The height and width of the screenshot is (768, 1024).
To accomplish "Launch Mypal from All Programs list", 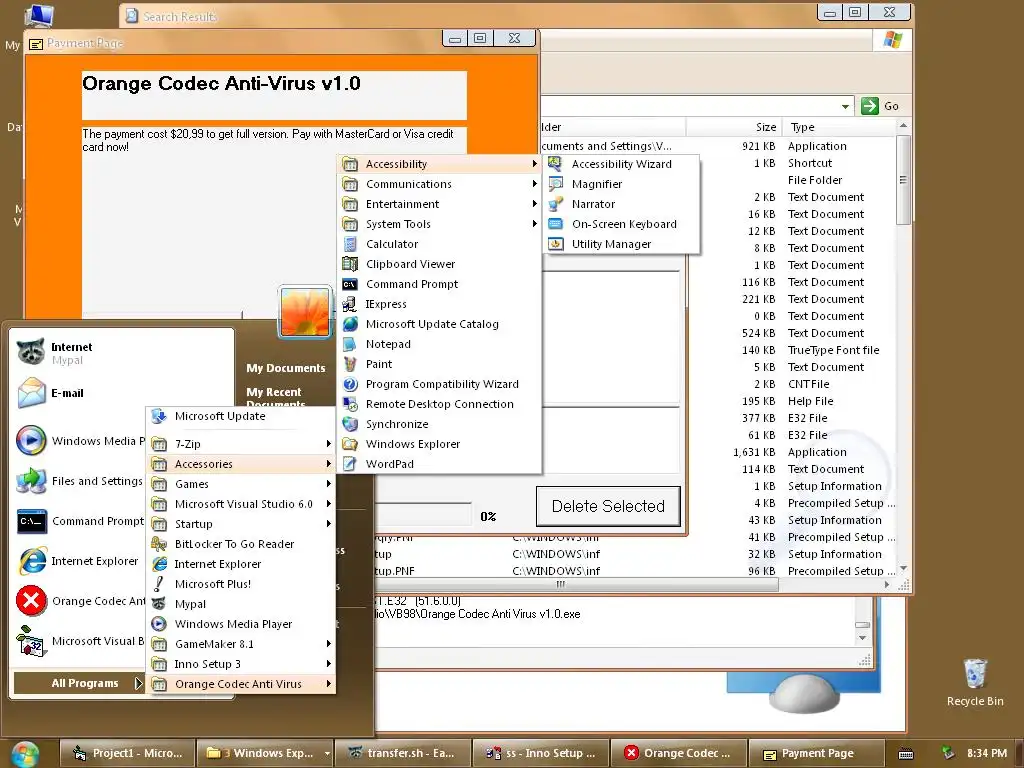I will (240, 604).
